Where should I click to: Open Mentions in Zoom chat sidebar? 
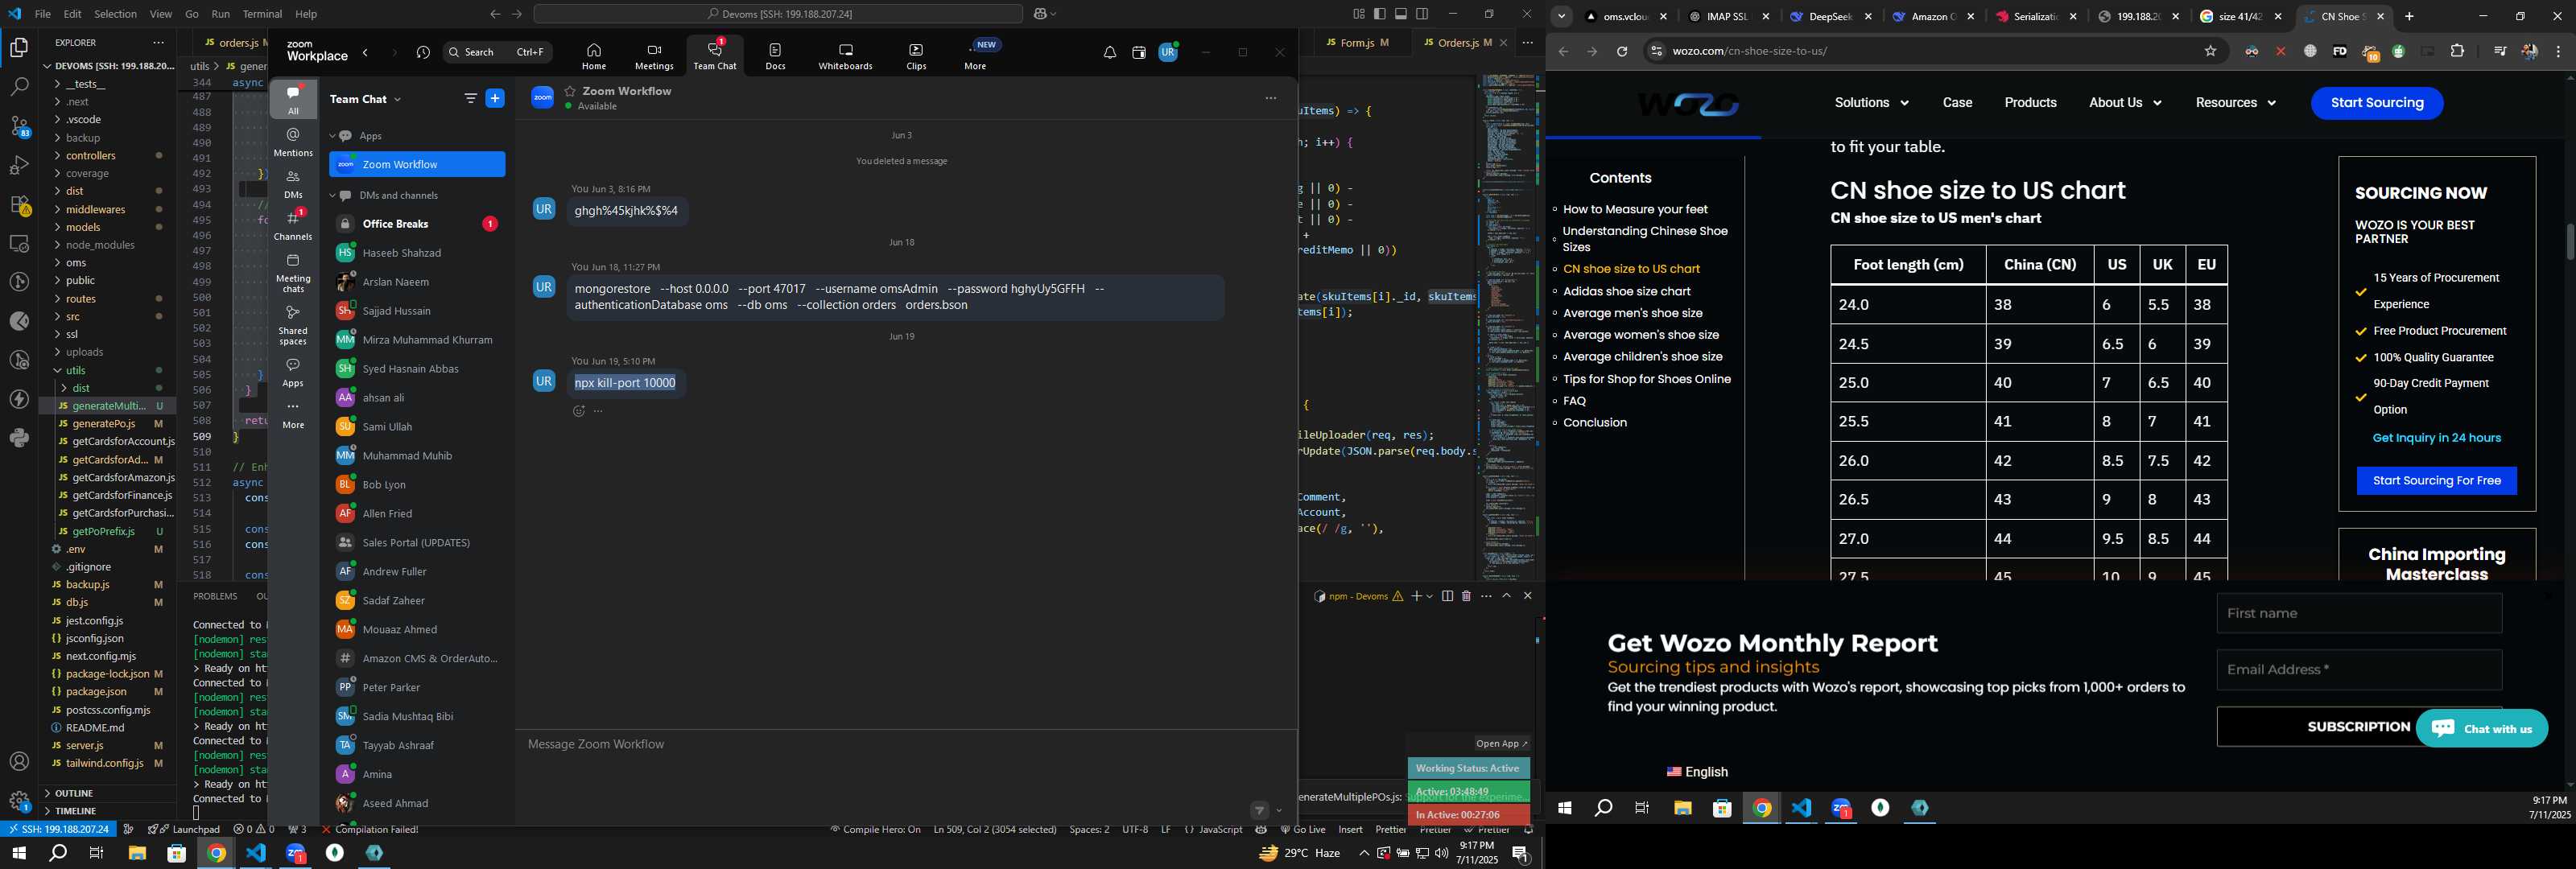click(x=293, y=142)
